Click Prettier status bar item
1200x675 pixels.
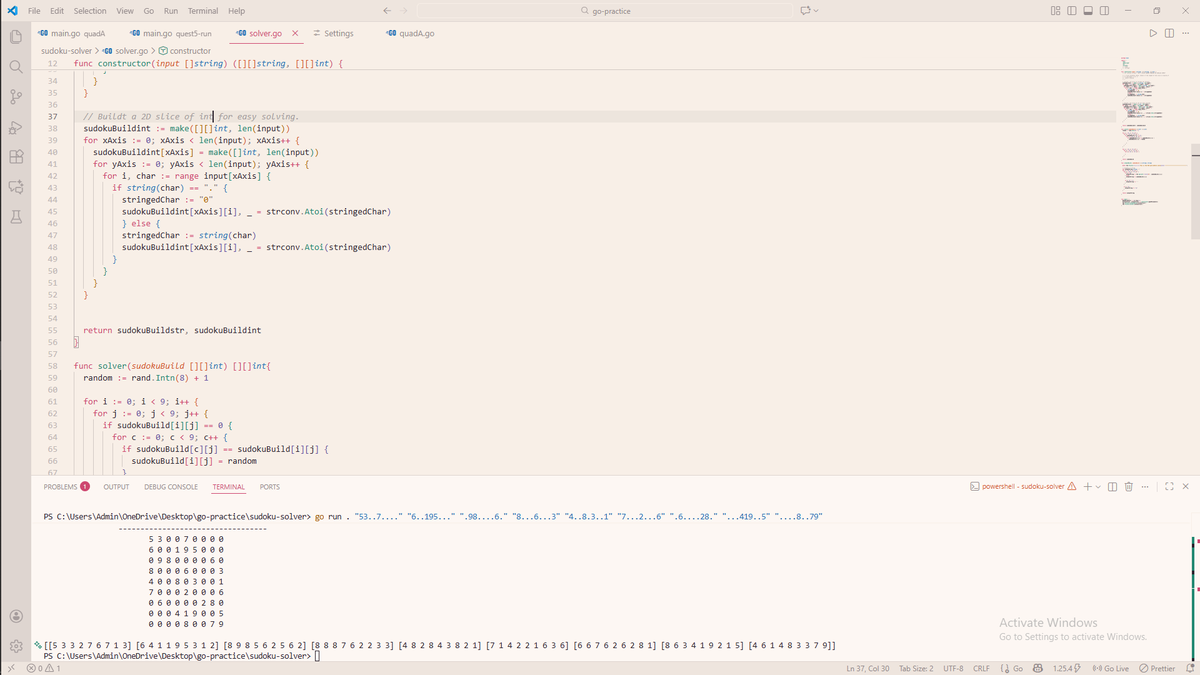click(x=1157, y=668)
